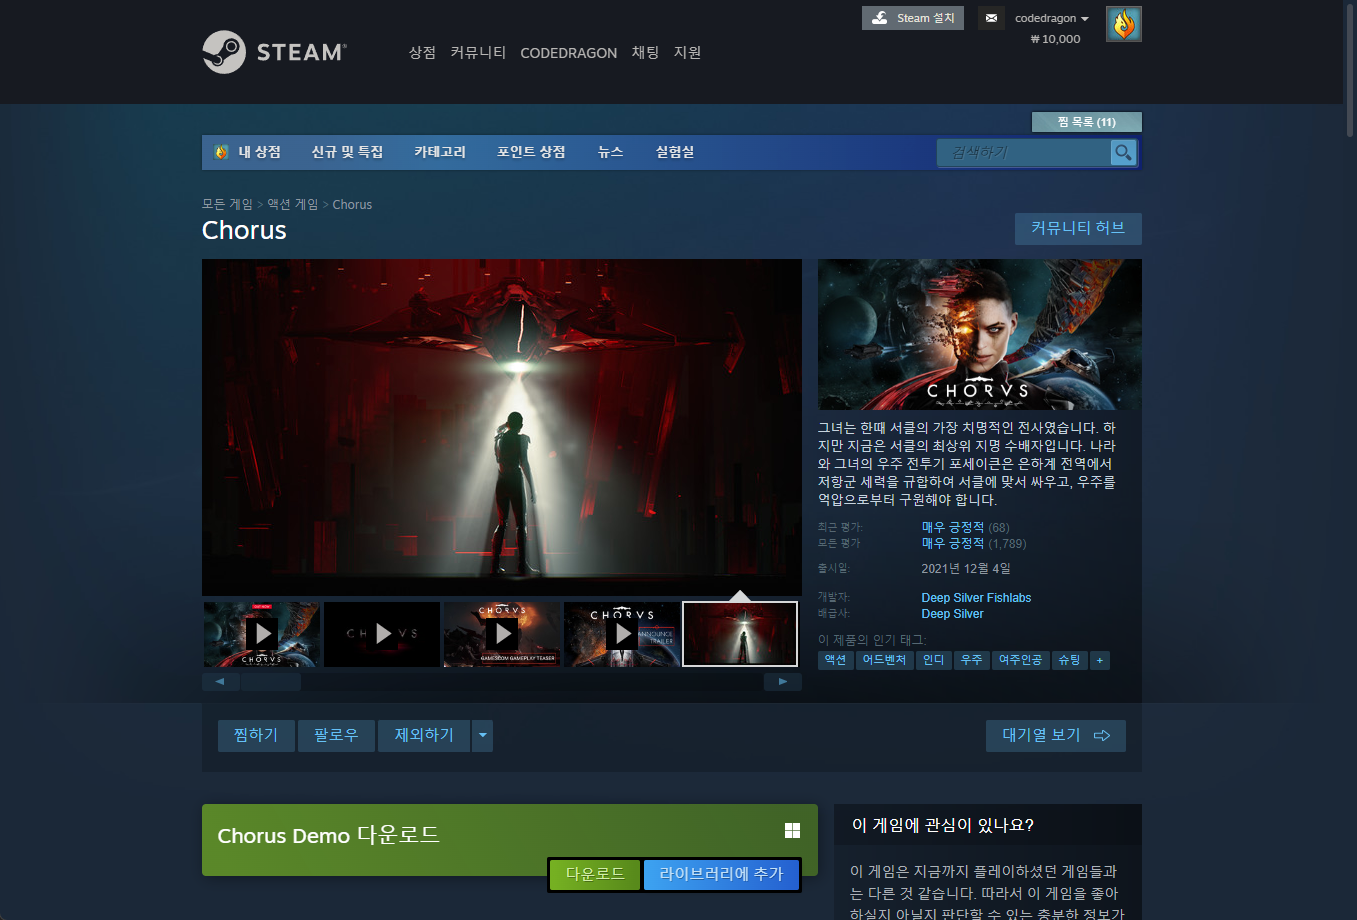
Task: Click the Steam logo
Action: (275, 52)
